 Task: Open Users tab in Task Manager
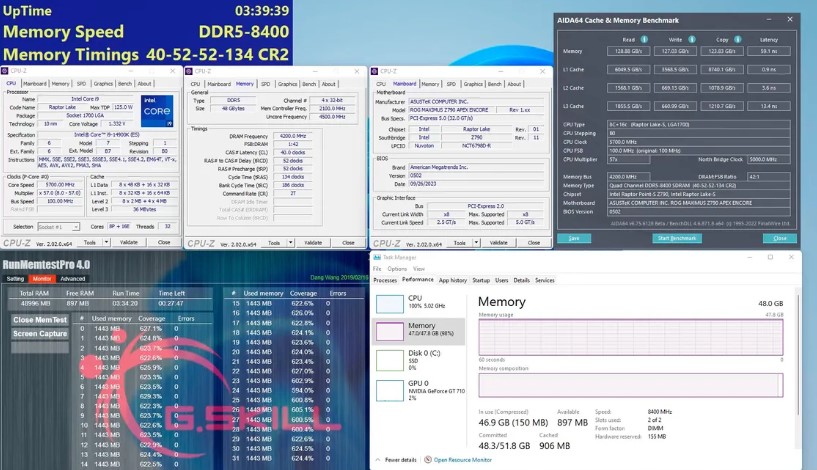[501, 280]
